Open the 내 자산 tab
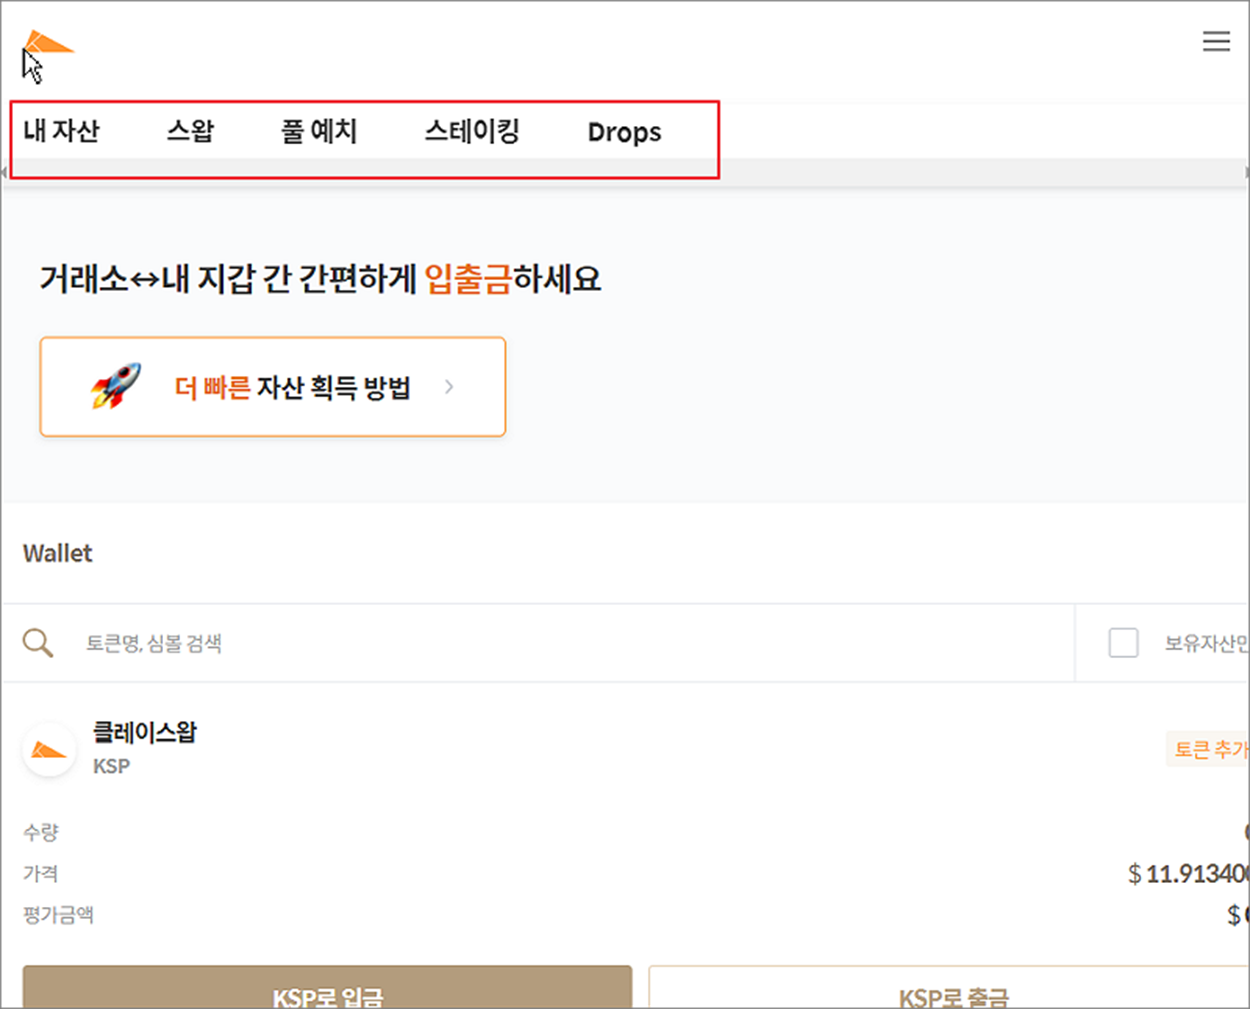 click(62, 131)
